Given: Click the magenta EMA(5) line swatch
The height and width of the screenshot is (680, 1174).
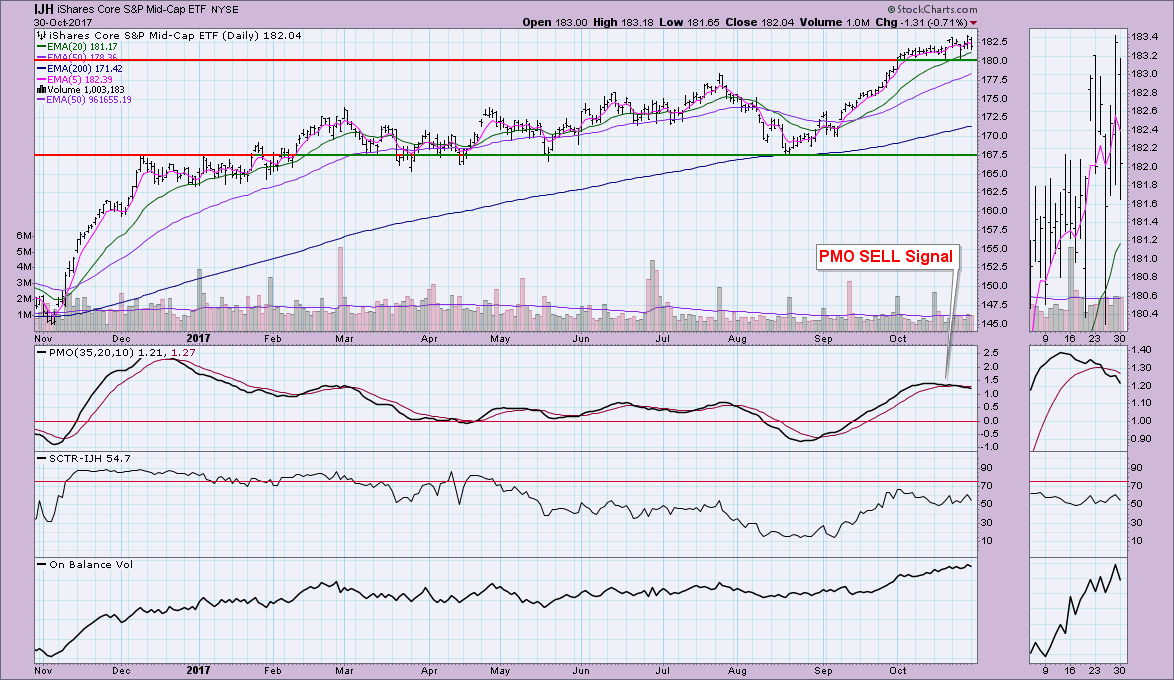Looking at the screenshot, I should pos(41,79).
